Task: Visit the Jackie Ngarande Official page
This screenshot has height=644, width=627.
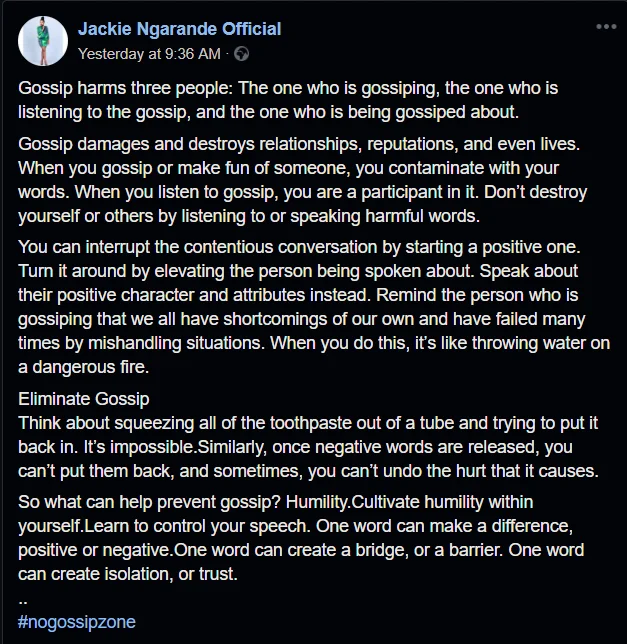Action: [179, 29]
